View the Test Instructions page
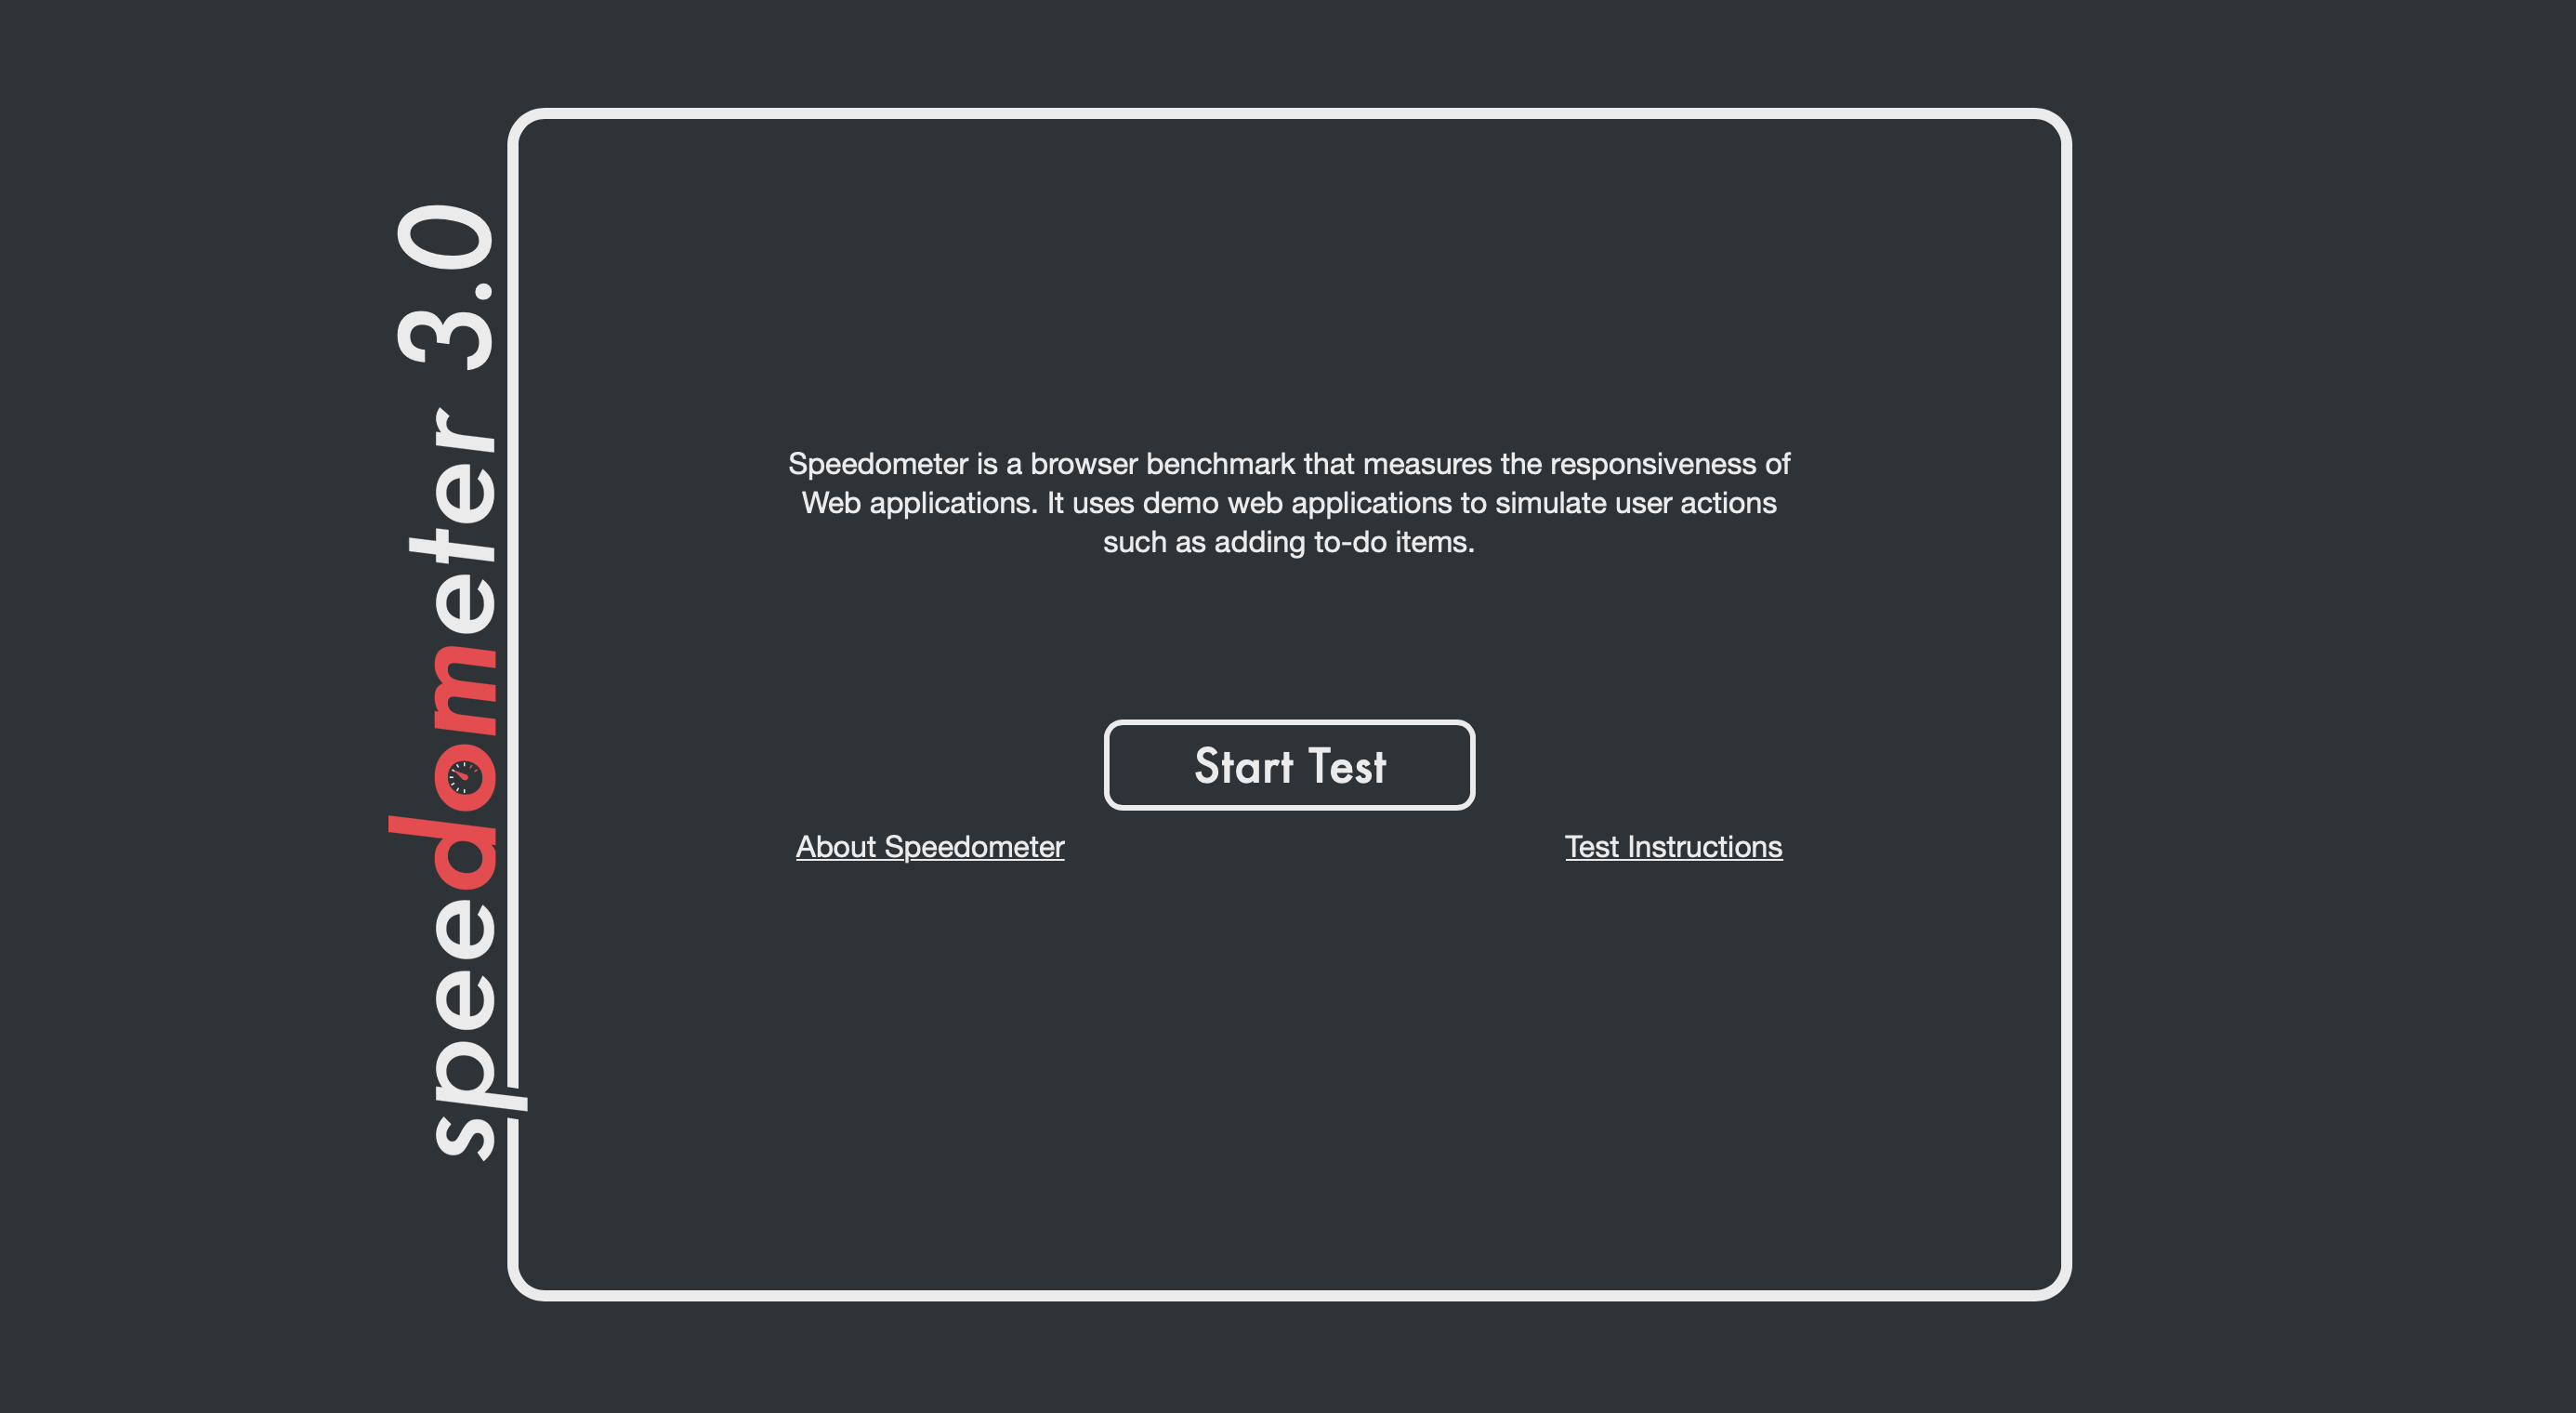This screenshot has height=1413, width=2576. 1672,846
